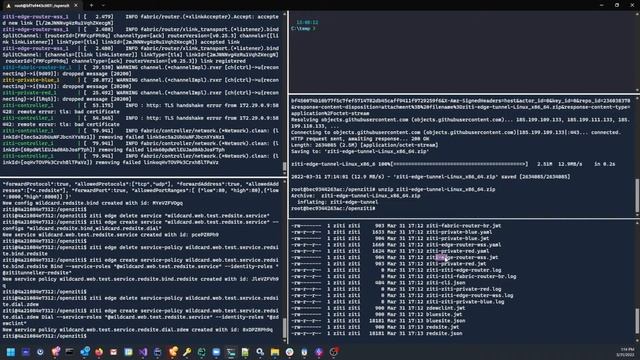Screen dimensions: 640x360
Task: Click 'bluesite.json' in file listing
Action: coord(445,320)
